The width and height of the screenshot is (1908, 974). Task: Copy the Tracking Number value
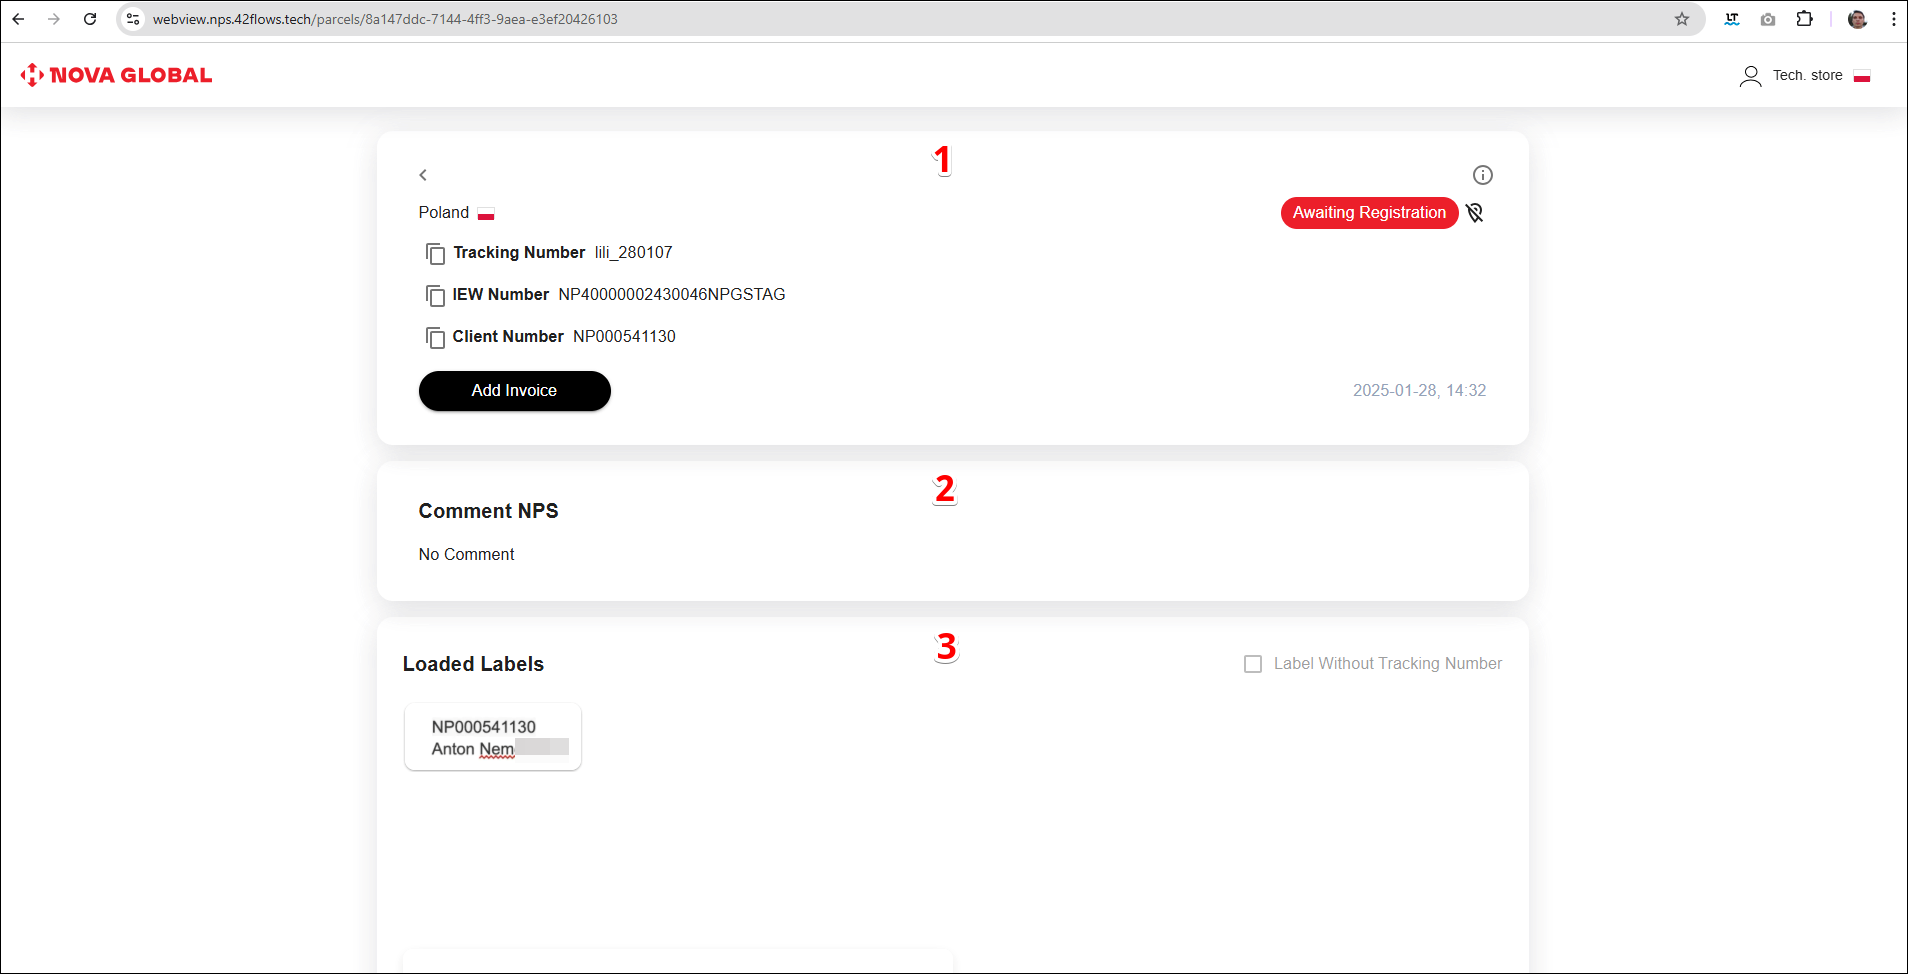[x=435, y=254]
